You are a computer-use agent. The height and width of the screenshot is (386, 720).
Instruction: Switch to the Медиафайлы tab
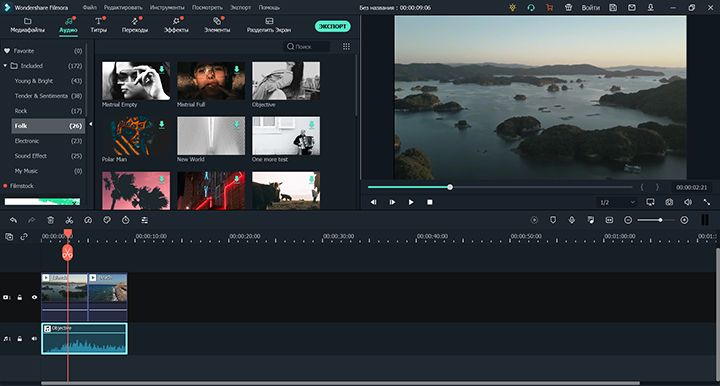point(28,25)
